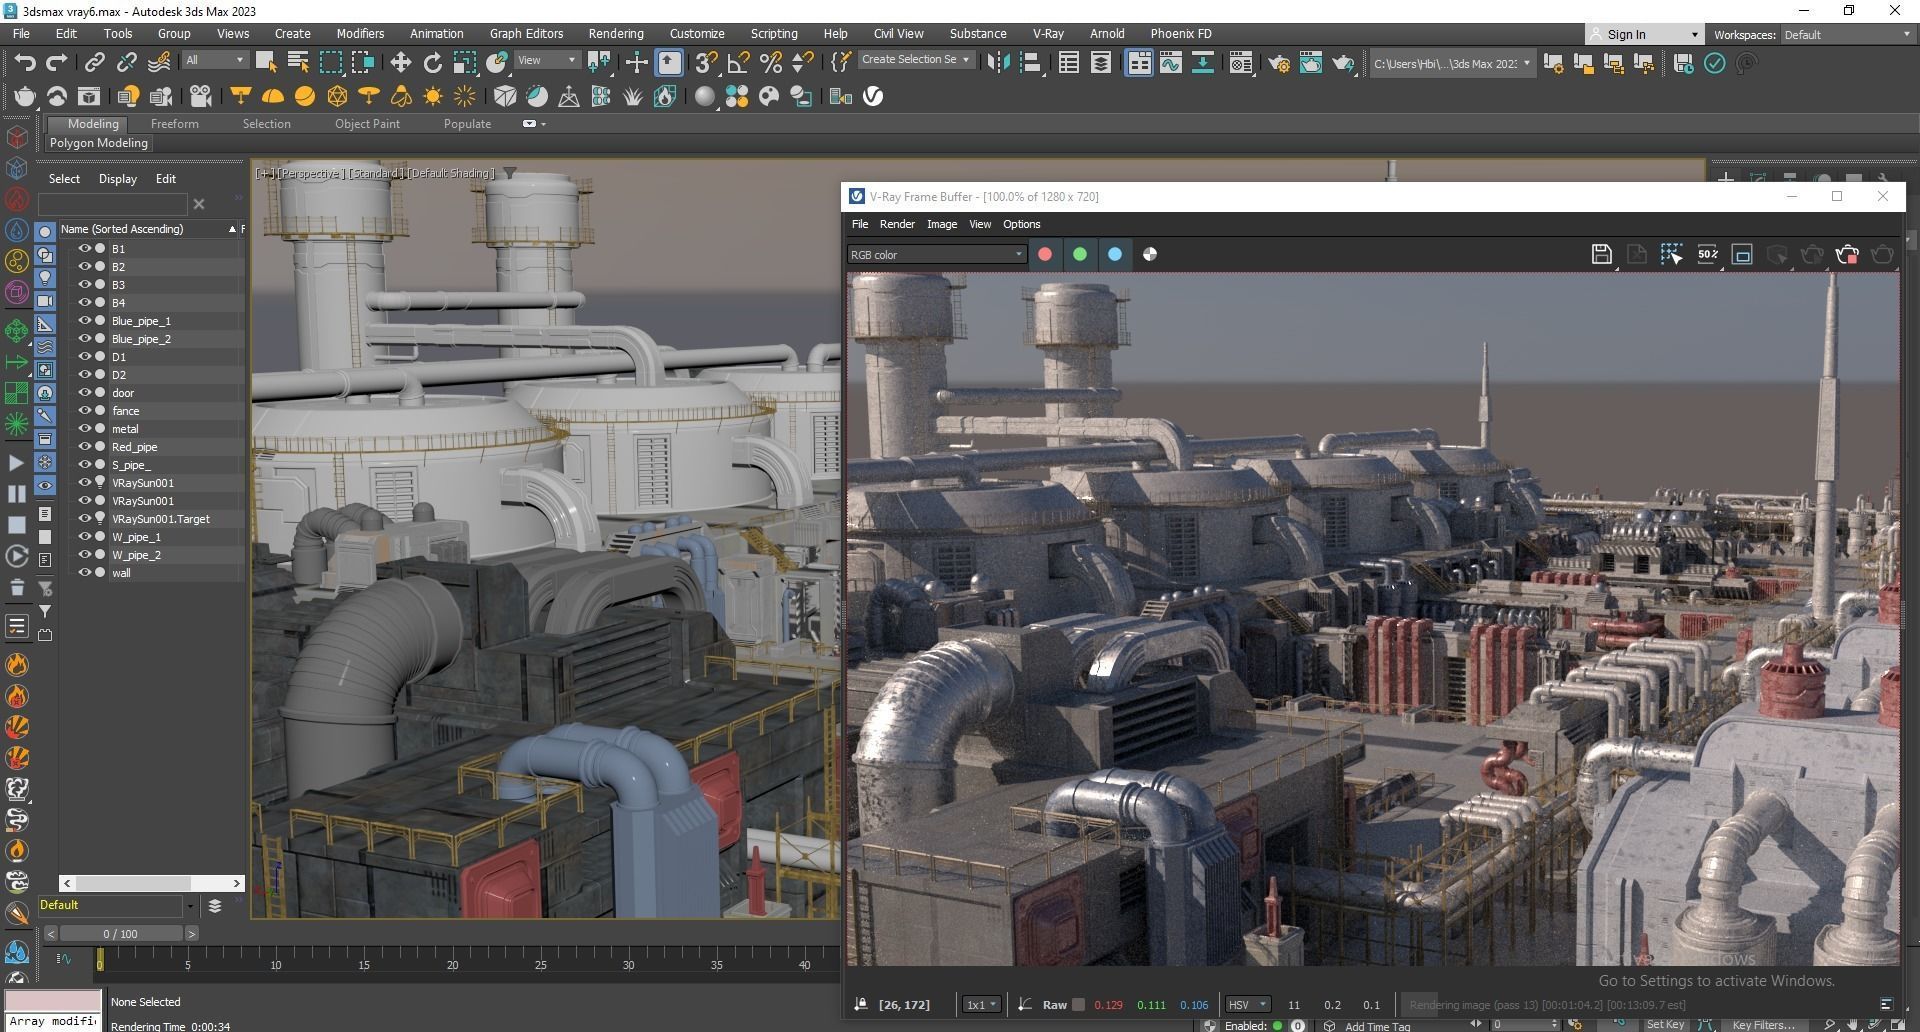Select the Select and Link tool
The image size is (1920, 1032).
94,63
